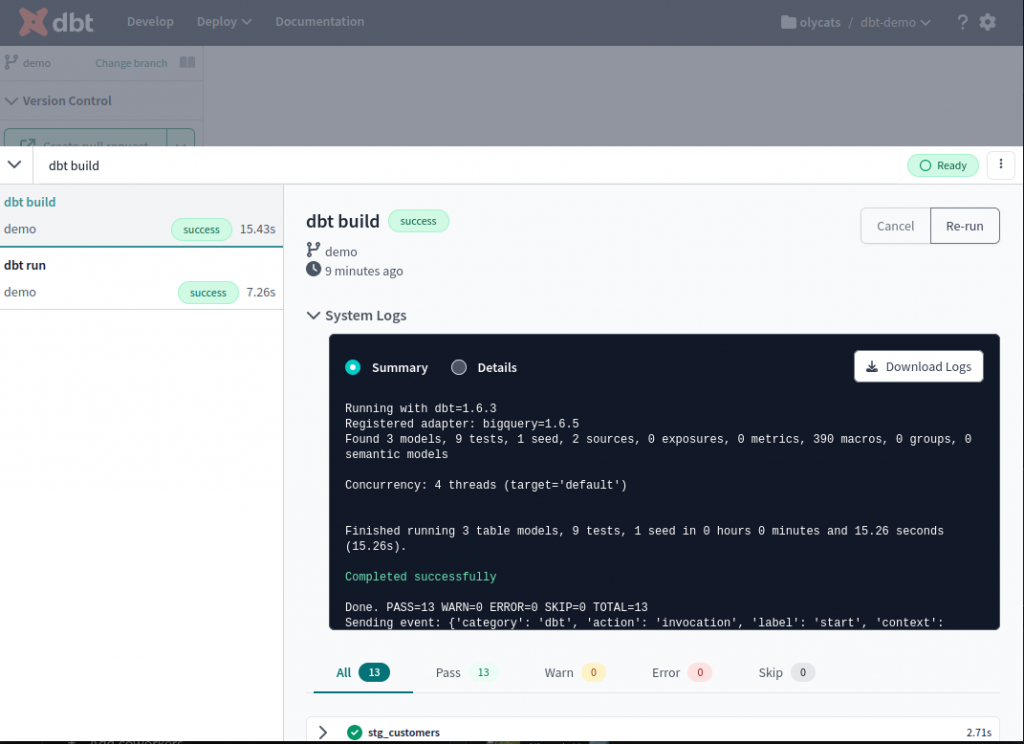Click the olycats account link
Image resolution: width=1024 pixels, height=744 pixels.
pos(820,22)
